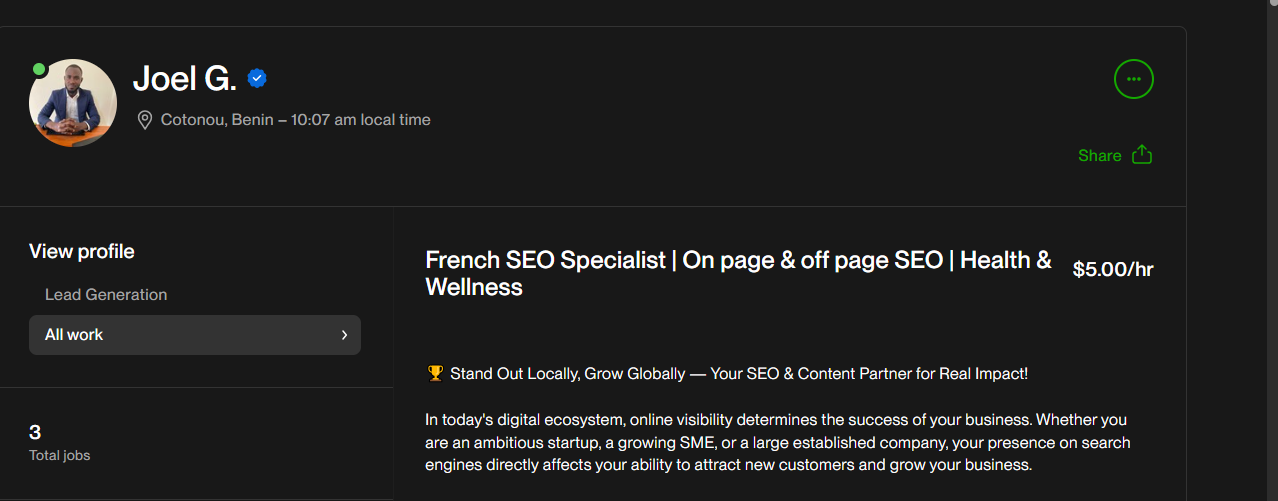Select the All work profile item
1278x501 pixels.
pyautogui.click(x=180, y=335)
